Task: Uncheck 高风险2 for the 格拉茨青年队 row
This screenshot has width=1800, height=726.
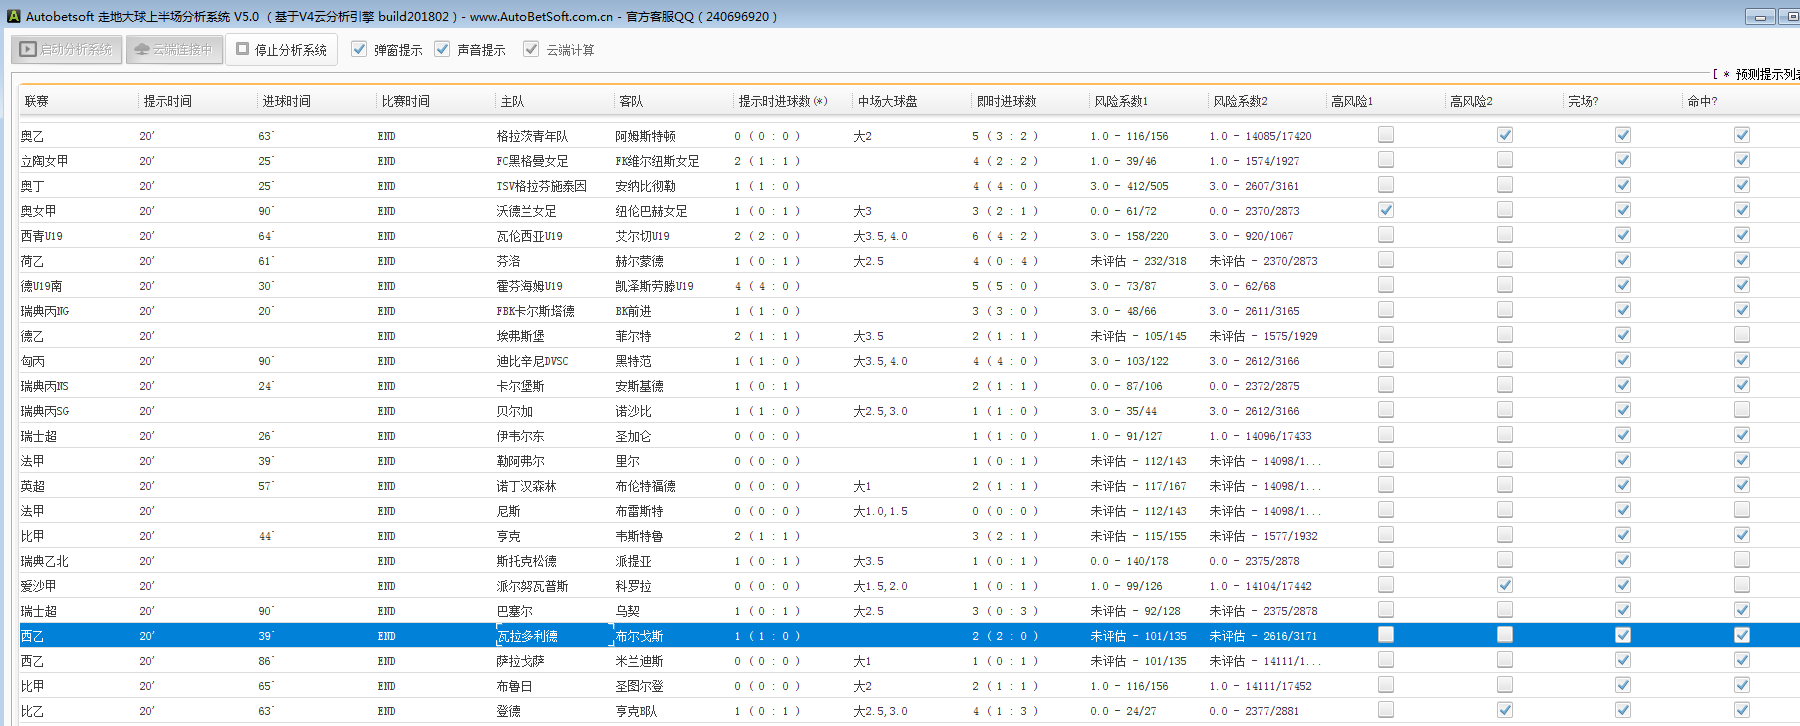Action: point(1504,135)
